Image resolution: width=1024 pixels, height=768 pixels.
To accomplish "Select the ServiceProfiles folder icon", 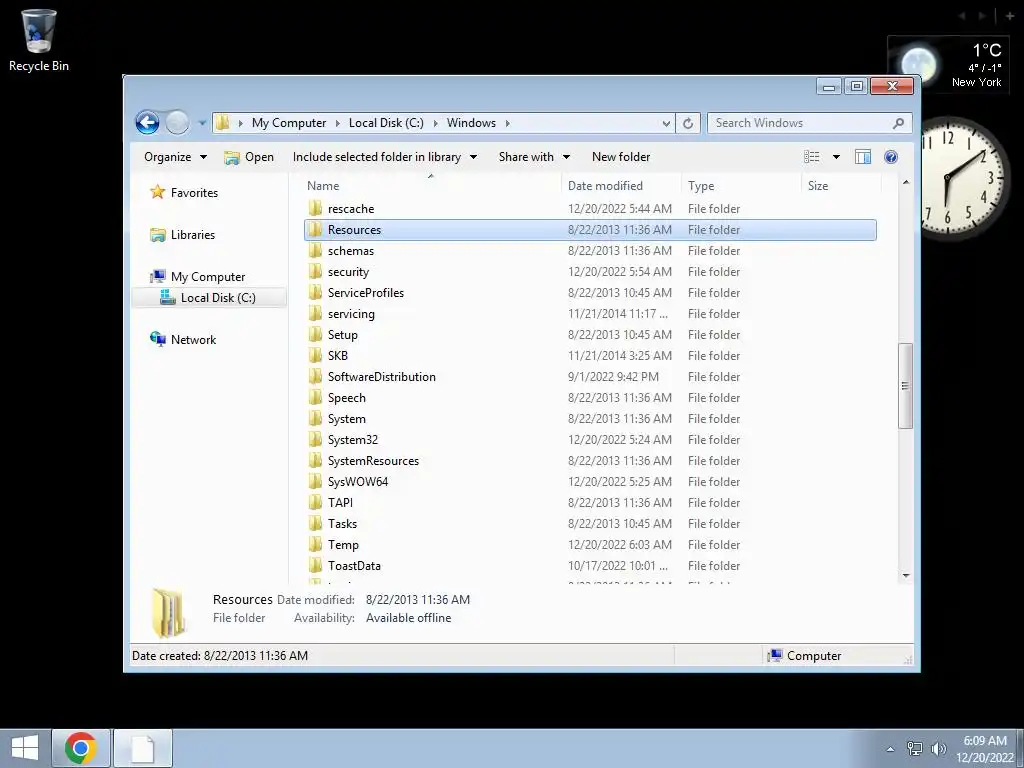I will point(315,293).
